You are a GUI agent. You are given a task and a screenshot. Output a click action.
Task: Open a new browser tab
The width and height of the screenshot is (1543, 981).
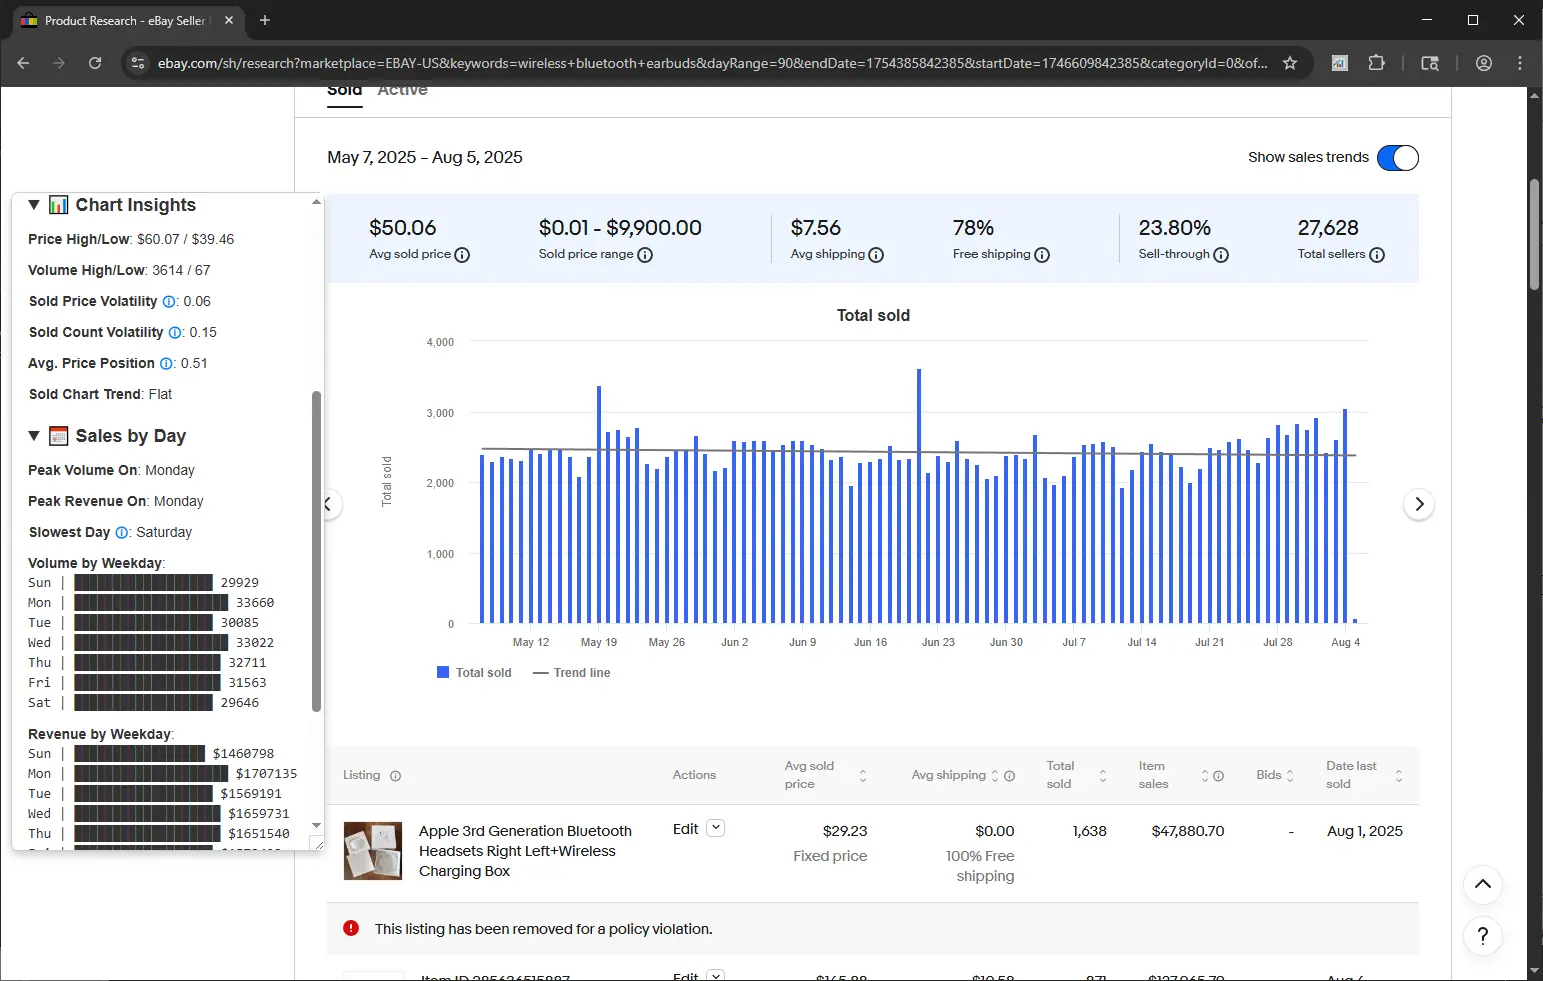click(x=265, y=20)
